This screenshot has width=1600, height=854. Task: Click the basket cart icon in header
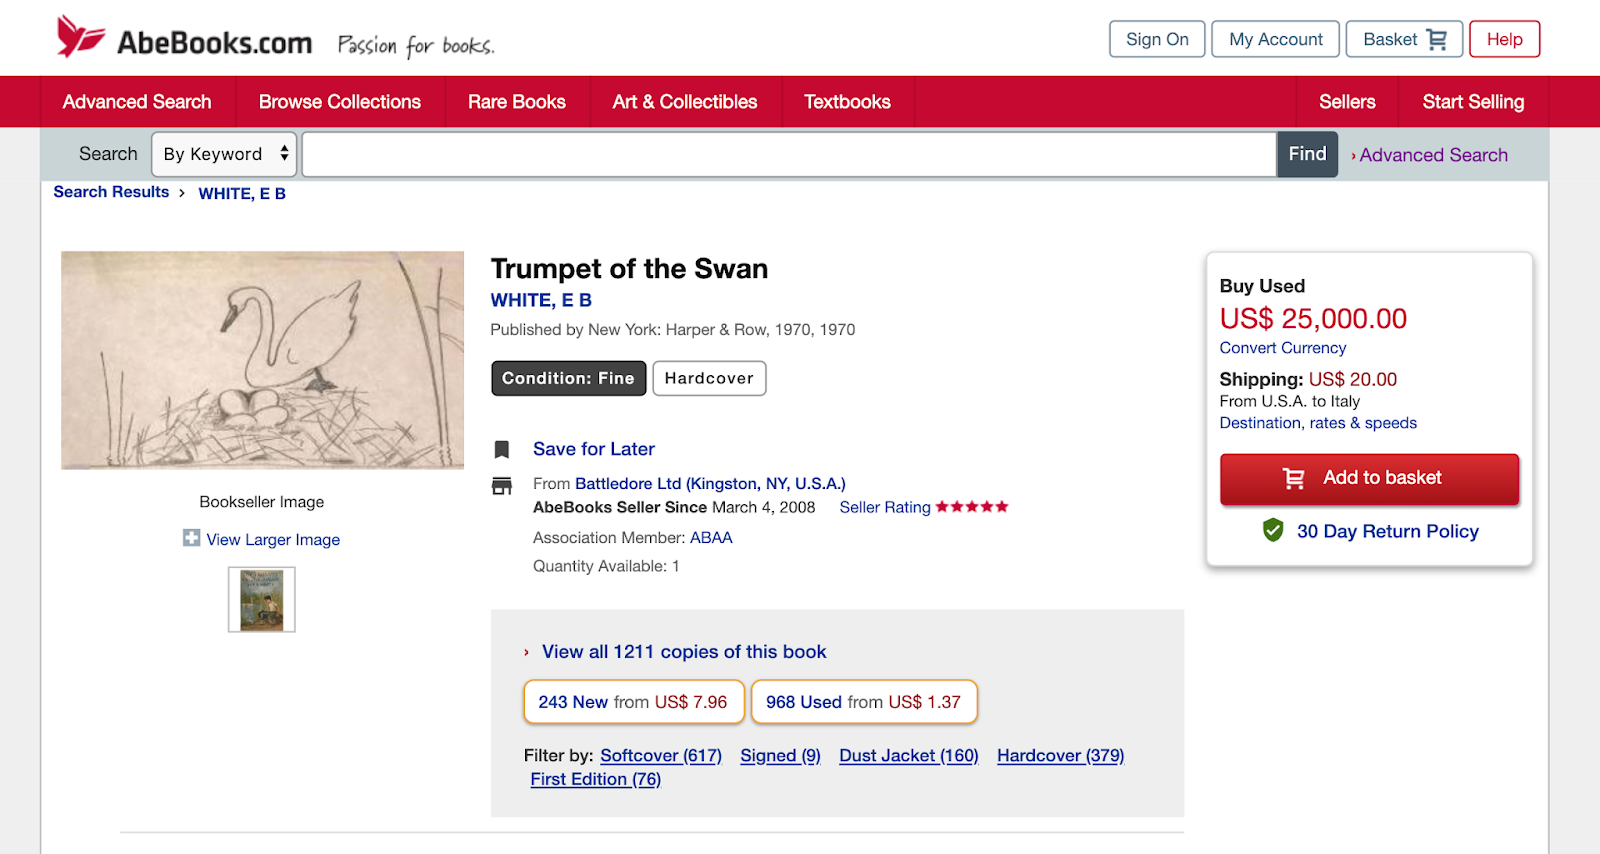1436,39
